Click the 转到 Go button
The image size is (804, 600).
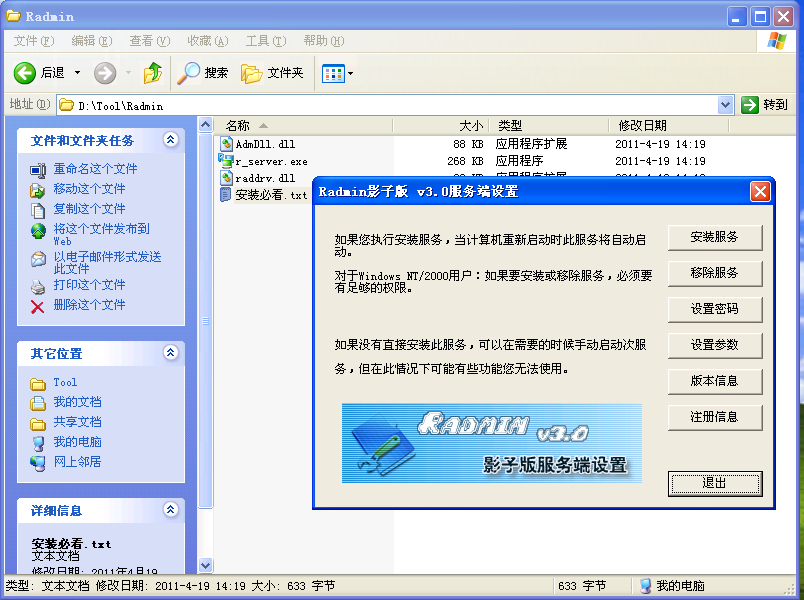[764, 105]
